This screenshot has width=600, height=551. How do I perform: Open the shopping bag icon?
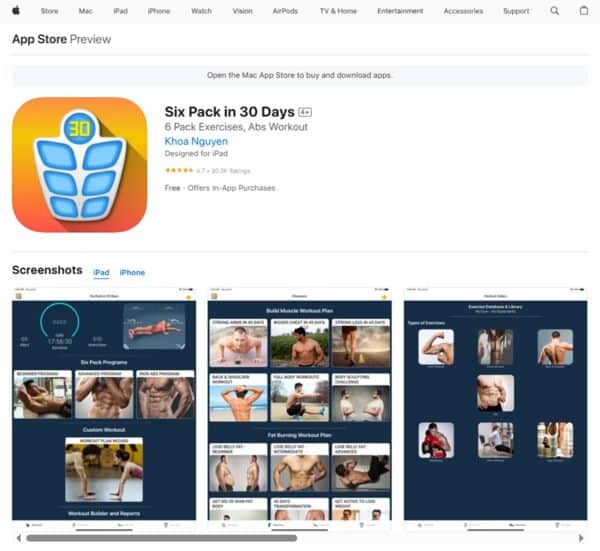coord(584,11)
